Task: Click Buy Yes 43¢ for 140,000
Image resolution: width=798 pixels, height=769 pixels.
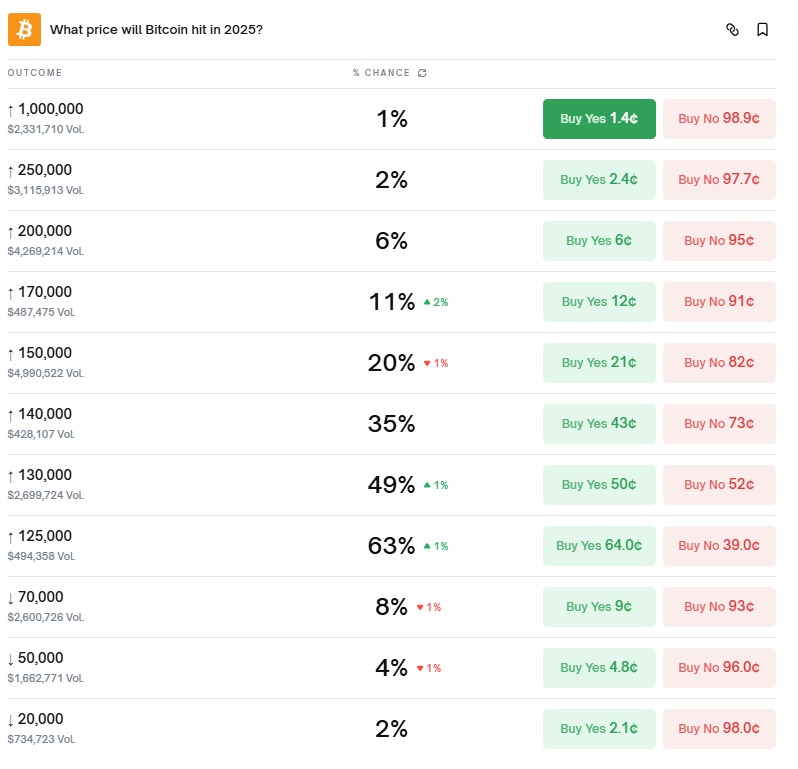Action: click(x=599, y=424)
